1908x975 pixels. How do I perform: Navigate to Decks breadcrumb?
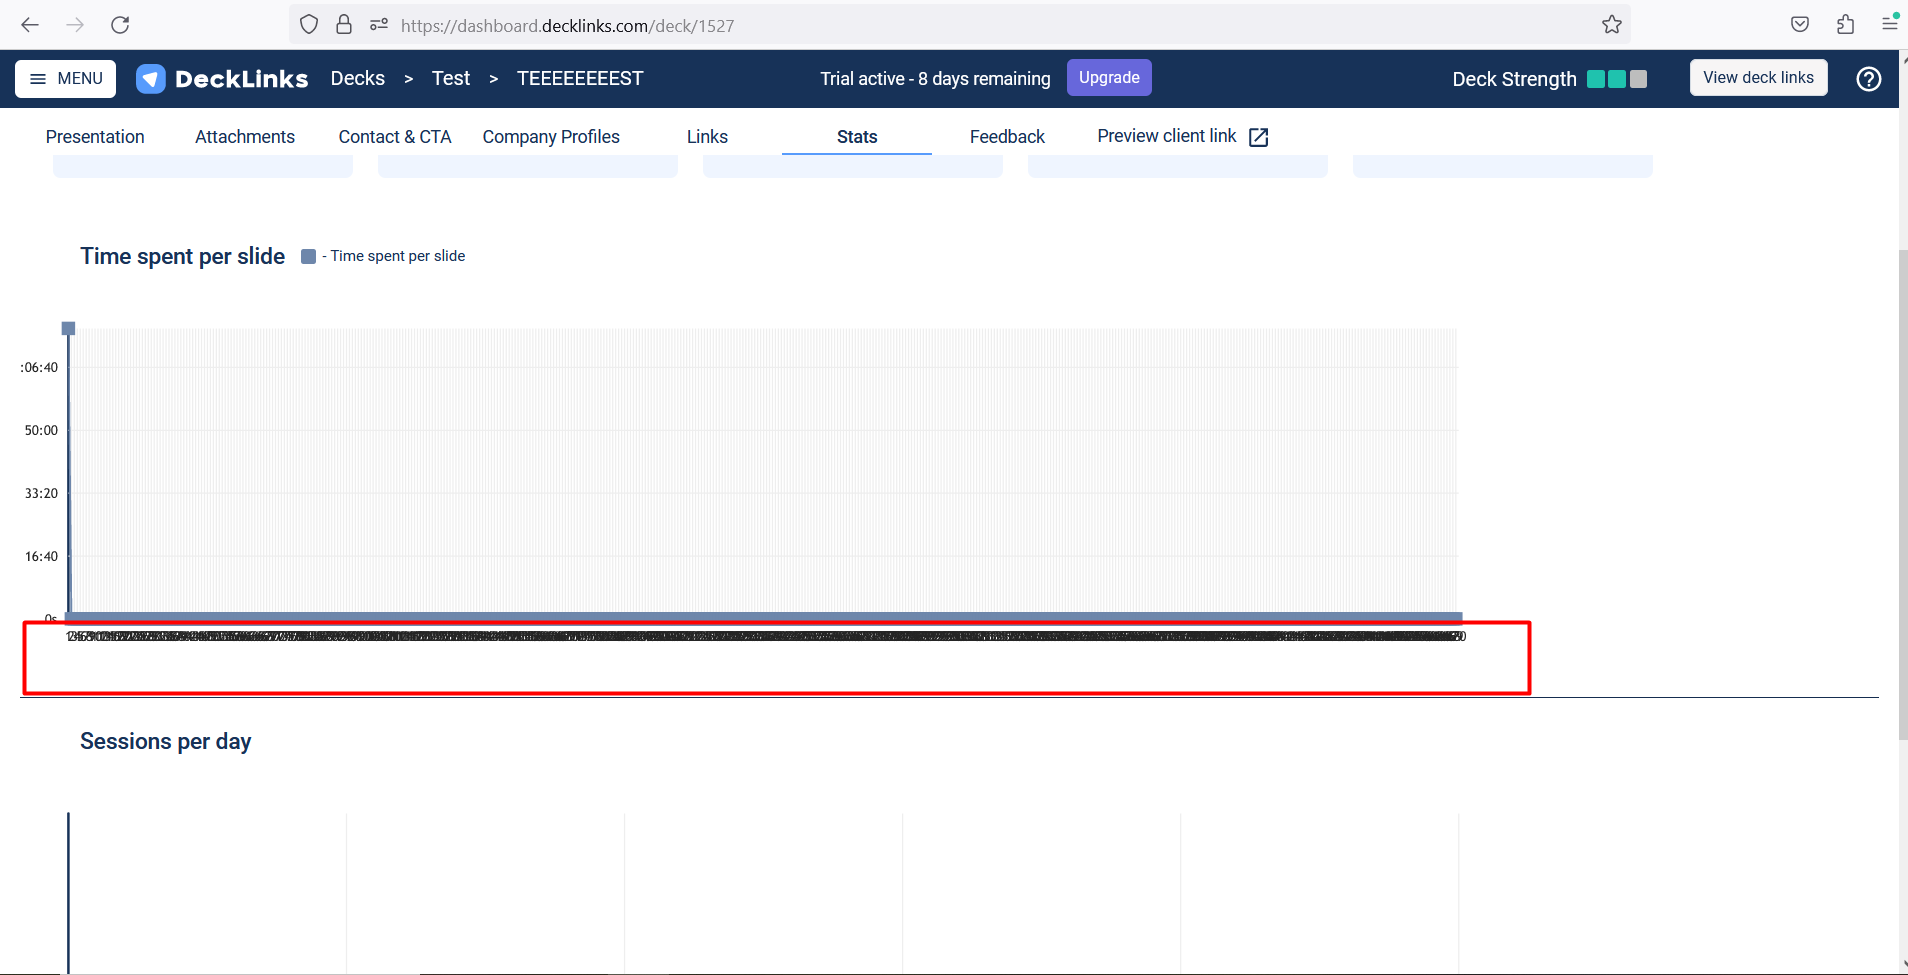(358, 79)
